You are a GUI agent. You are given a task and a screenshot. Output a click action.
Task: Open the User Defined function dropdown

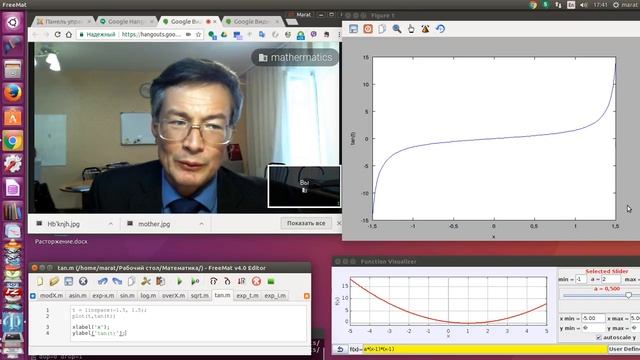pyautogui.click(x=624, y=349)
